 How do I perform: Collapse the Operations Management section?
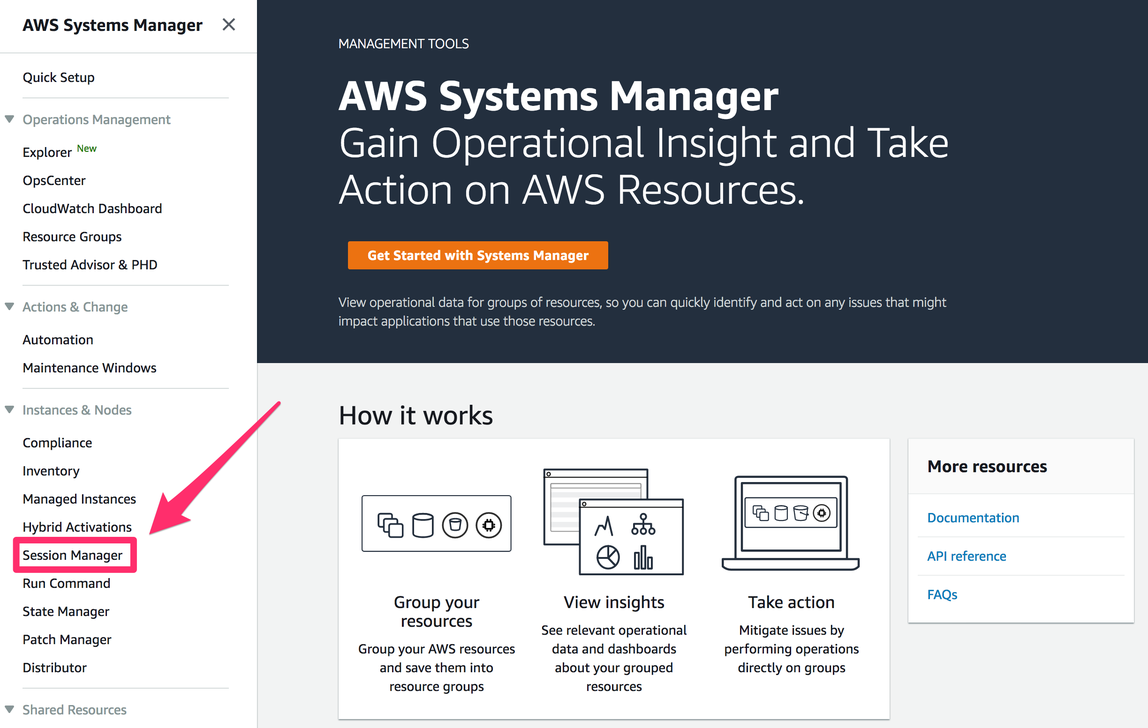coord(10,120)
